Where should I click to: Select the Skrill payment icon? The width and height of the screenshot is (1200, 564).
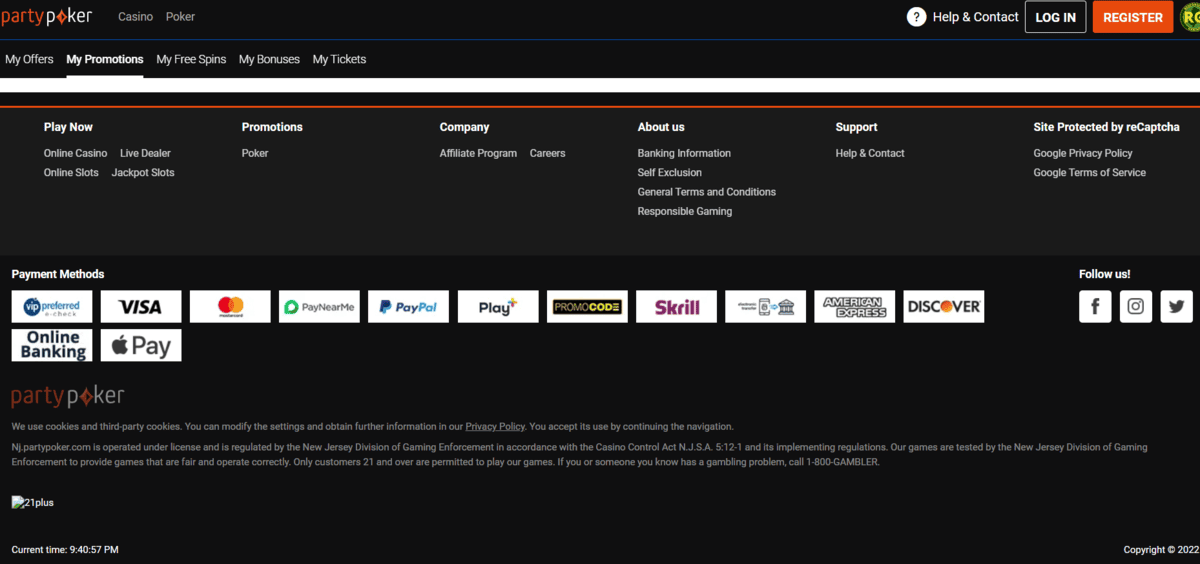pos(676,307)
